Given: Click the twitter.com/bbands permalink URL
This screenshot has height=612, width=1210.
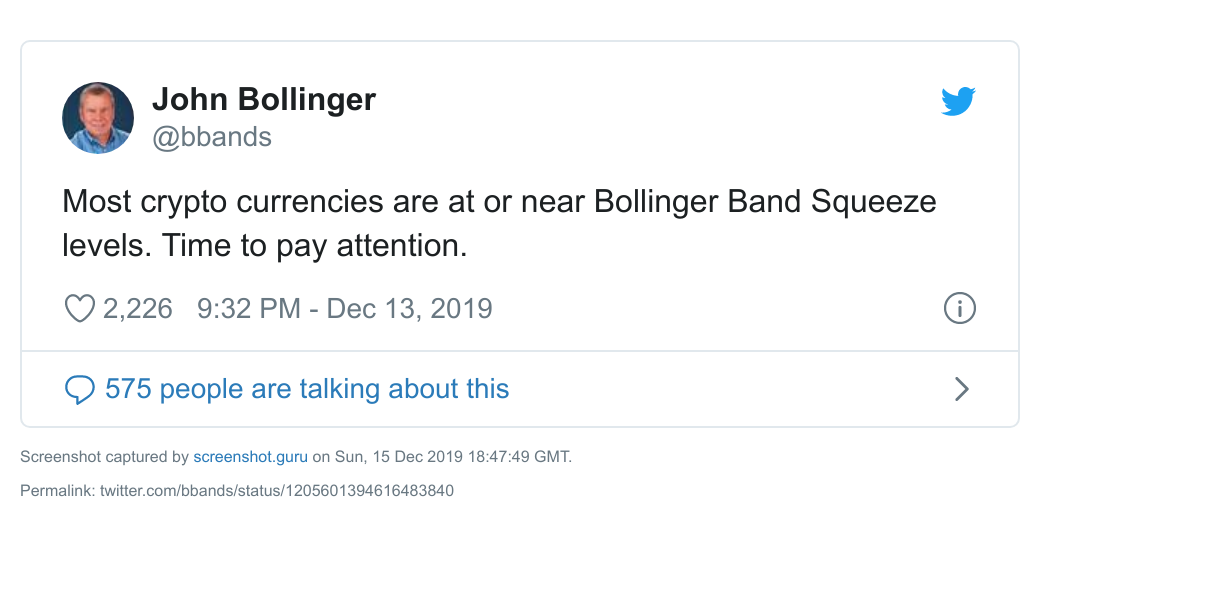Looking at the screenshot, I should [277, 491].
